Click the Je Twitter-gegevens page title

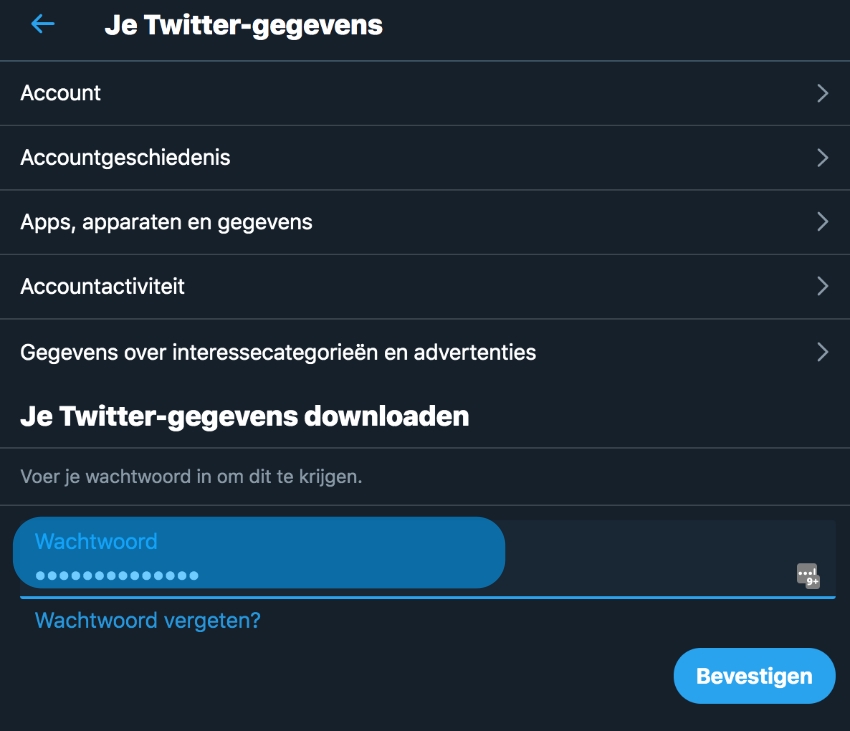[x=243, y=25]
